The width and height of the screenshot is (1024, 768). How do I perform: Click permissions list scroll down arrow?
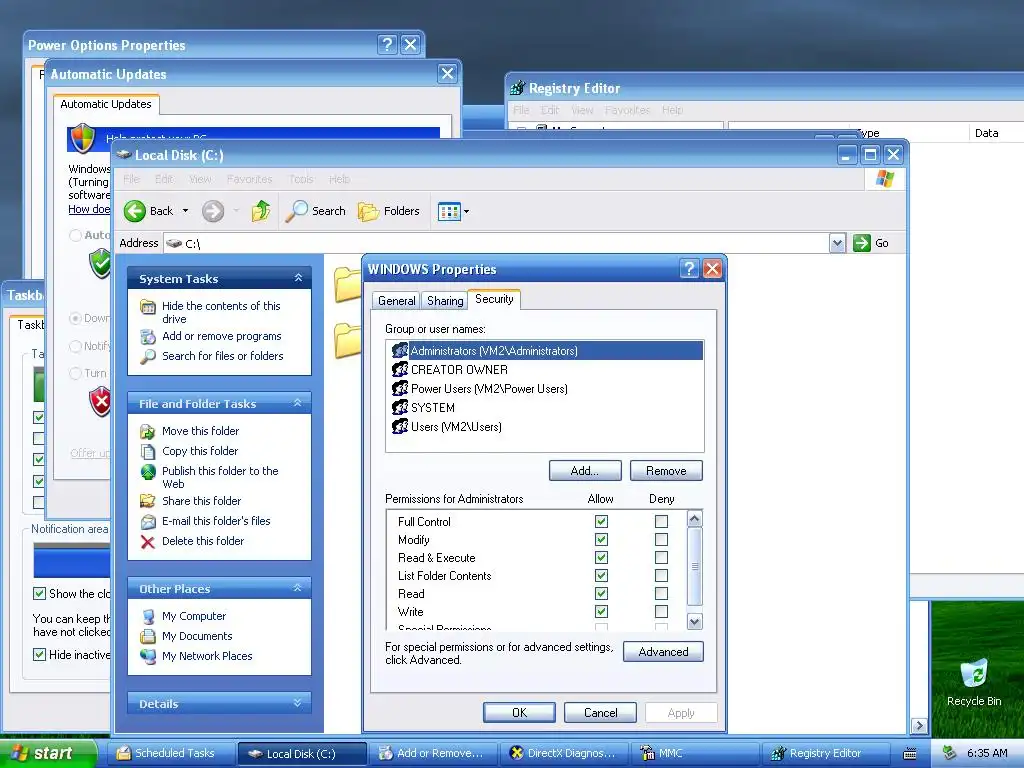pos(695,622)
